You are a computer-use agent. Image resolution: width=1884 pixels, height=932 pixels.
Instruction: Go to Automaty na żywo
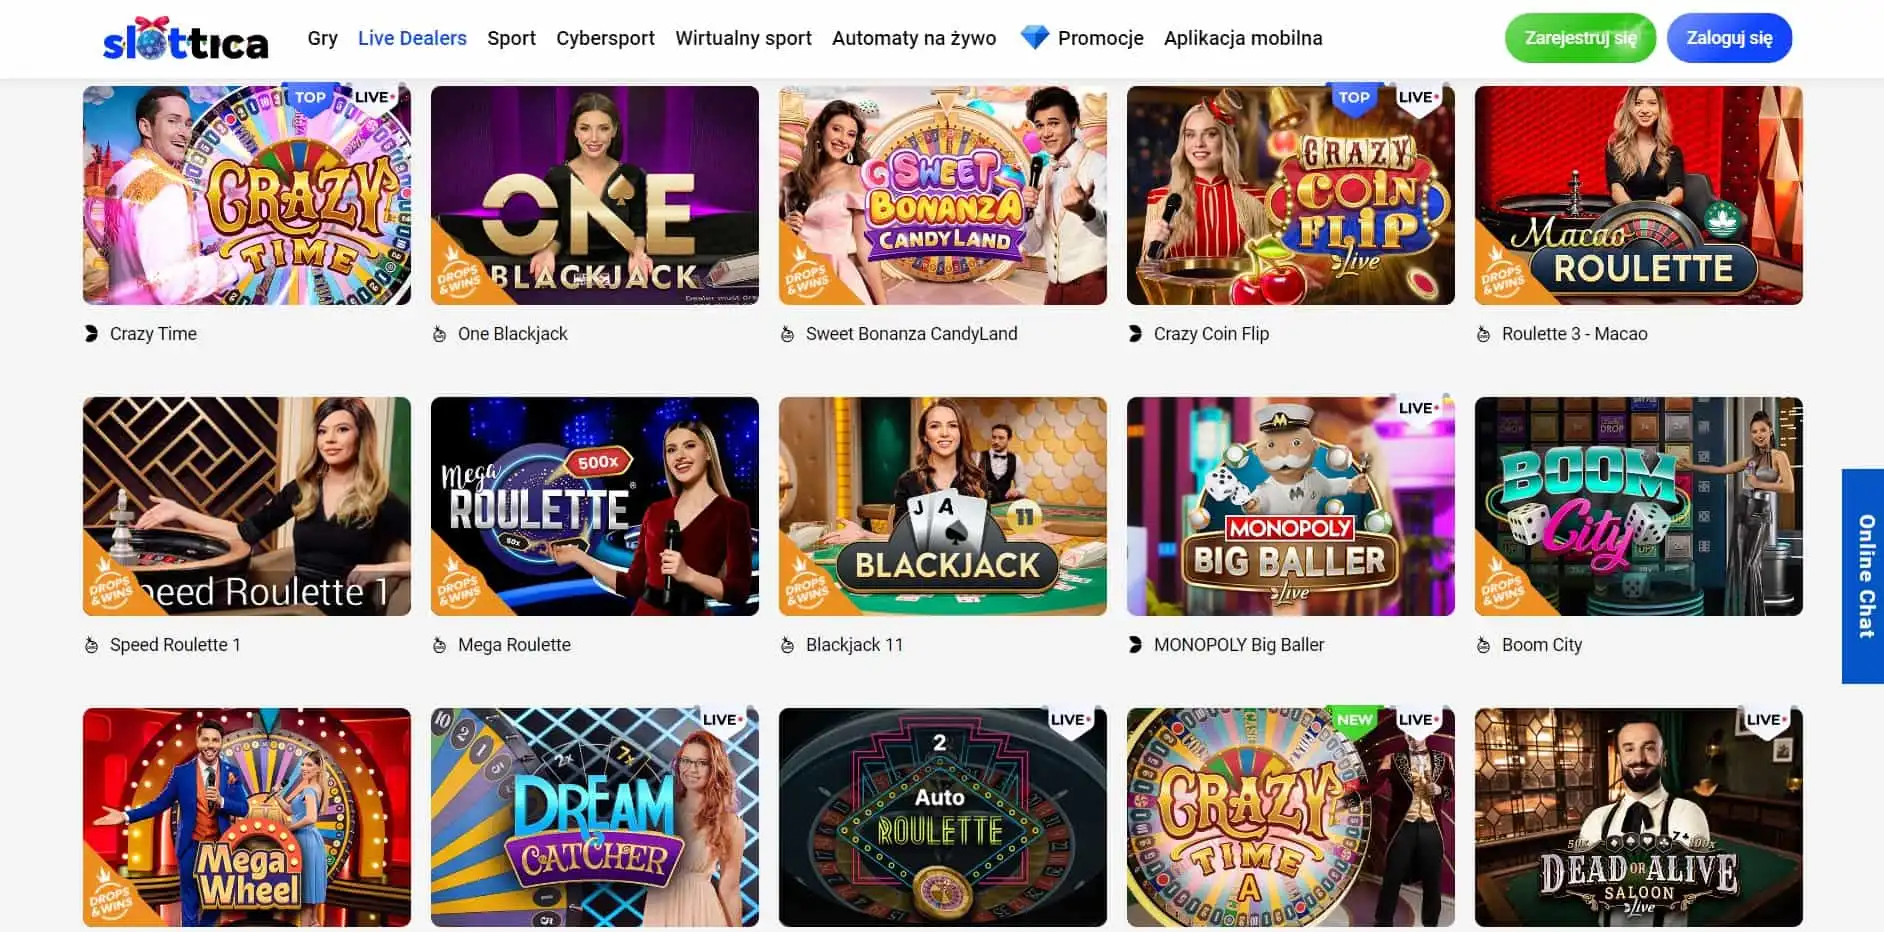point(914,38)
